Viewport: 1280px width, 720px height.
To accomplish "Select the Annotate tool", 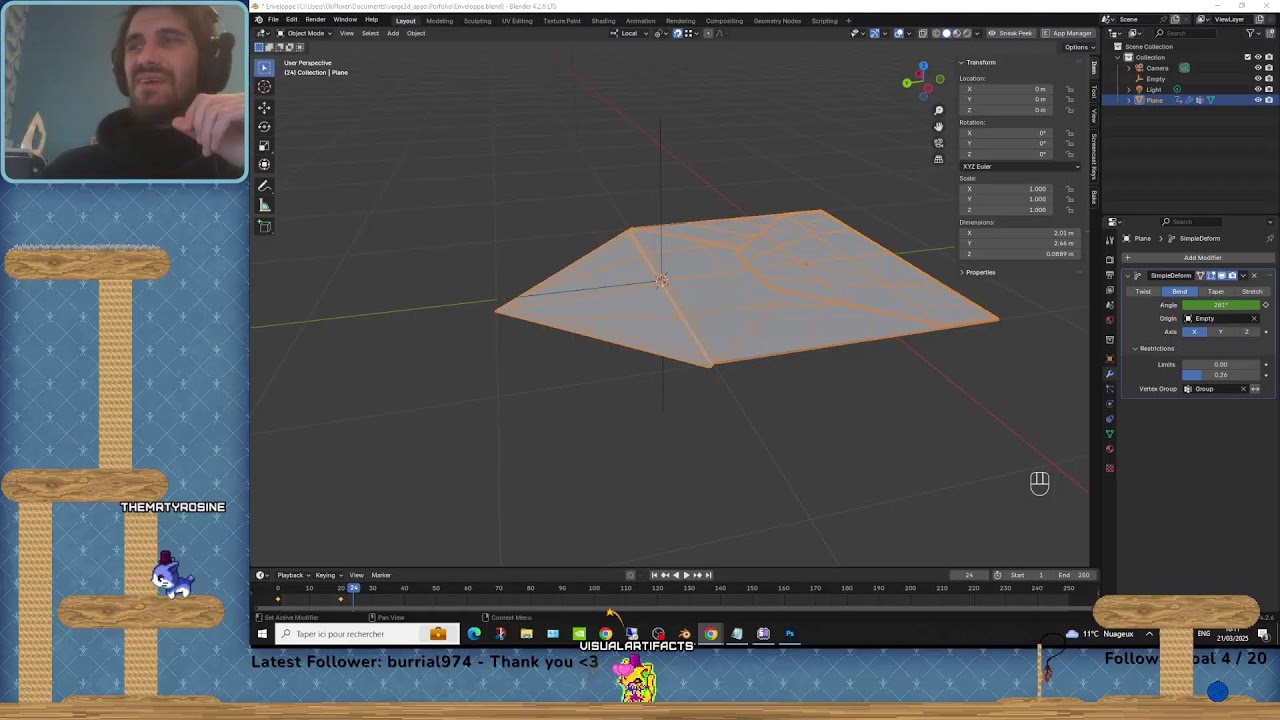I will 264,186.
